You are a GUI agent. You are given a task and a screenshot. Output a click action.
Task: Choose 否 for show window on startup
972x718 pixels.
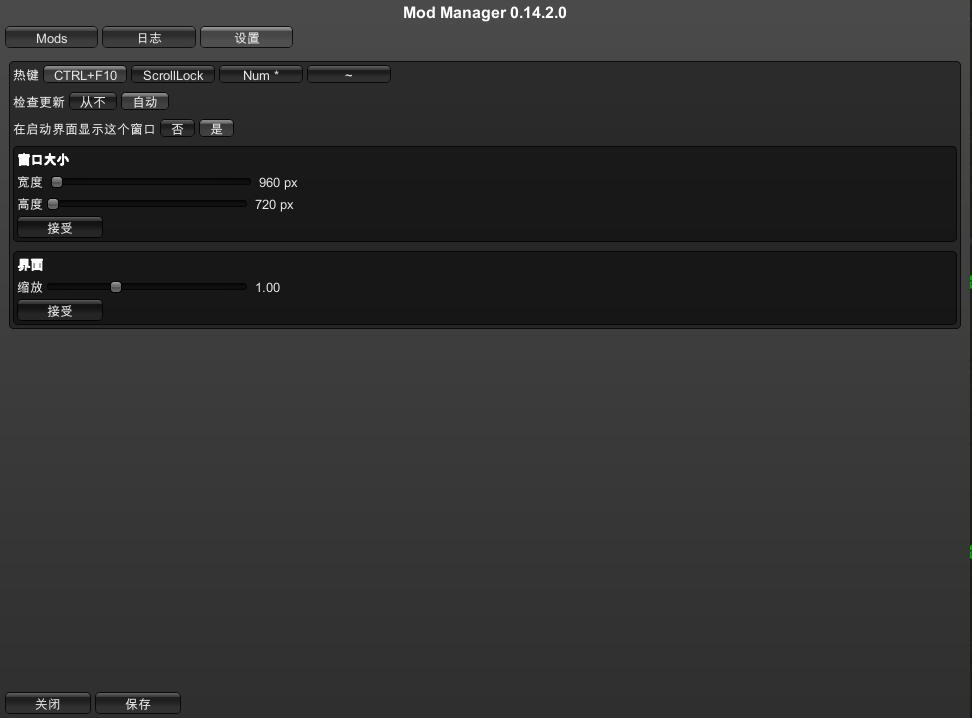pos(177,129)
